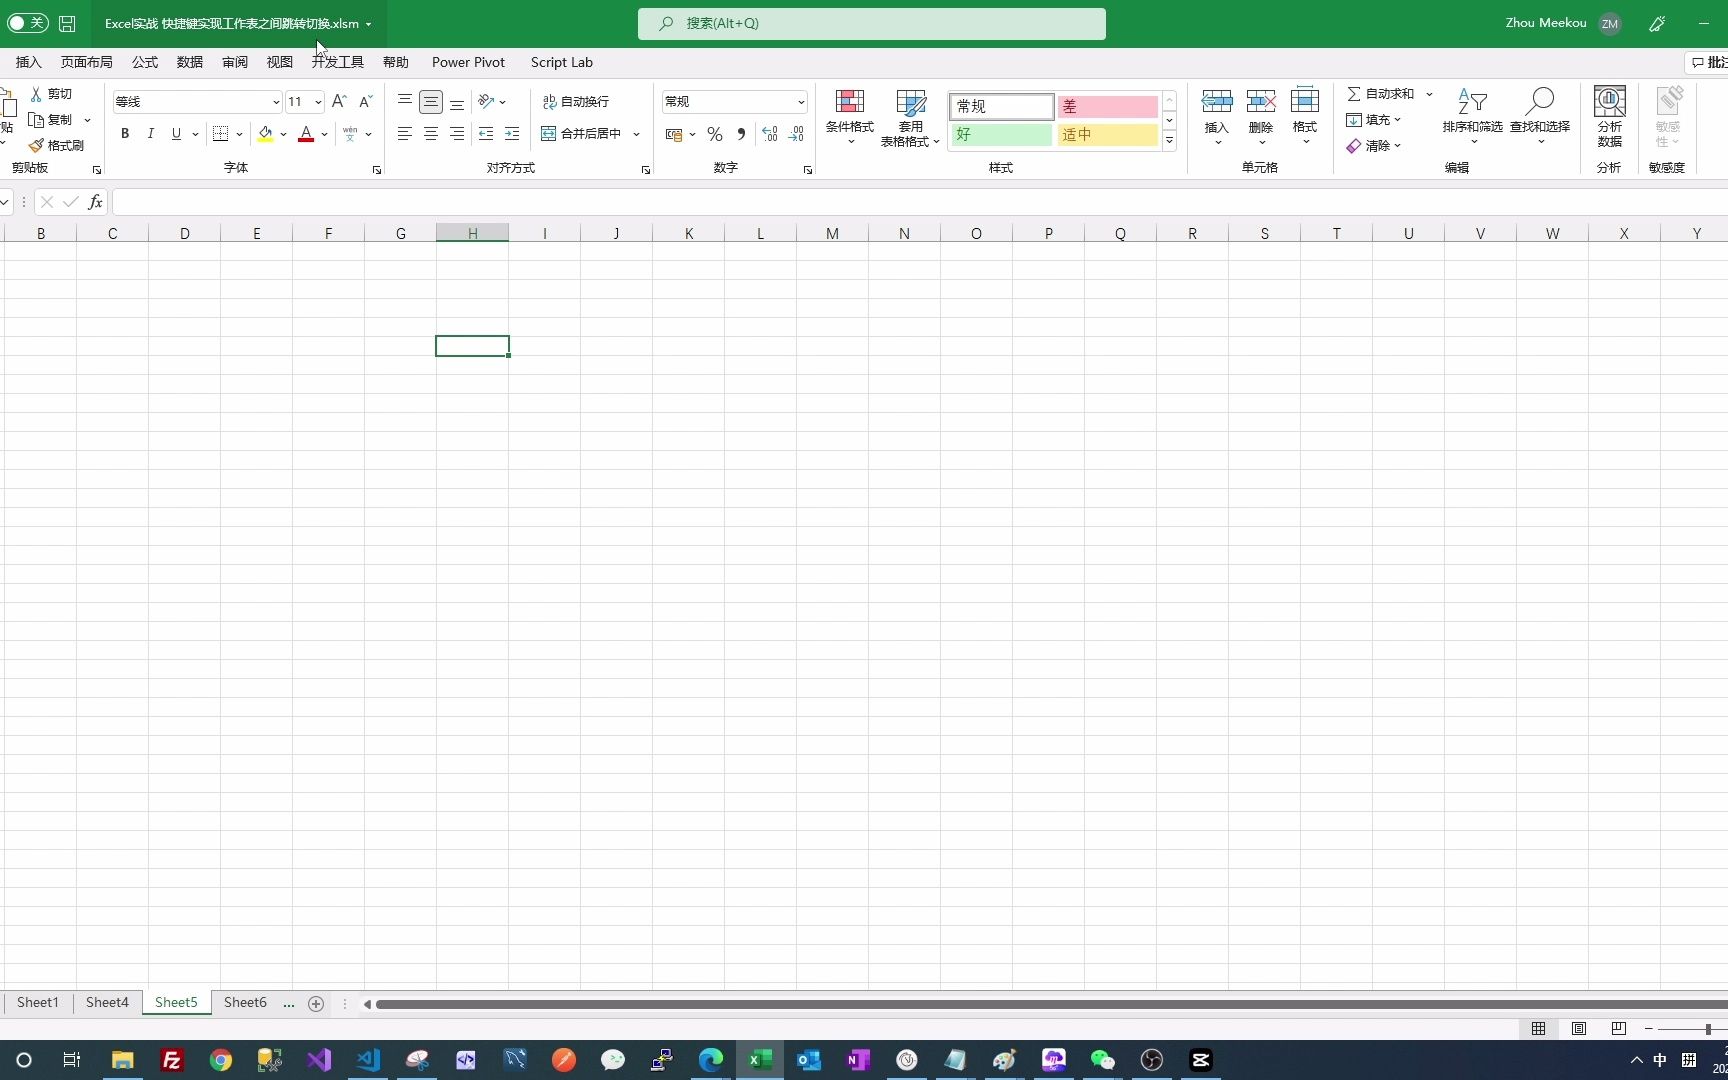Toggle Bold formatting

coord(125,134)
